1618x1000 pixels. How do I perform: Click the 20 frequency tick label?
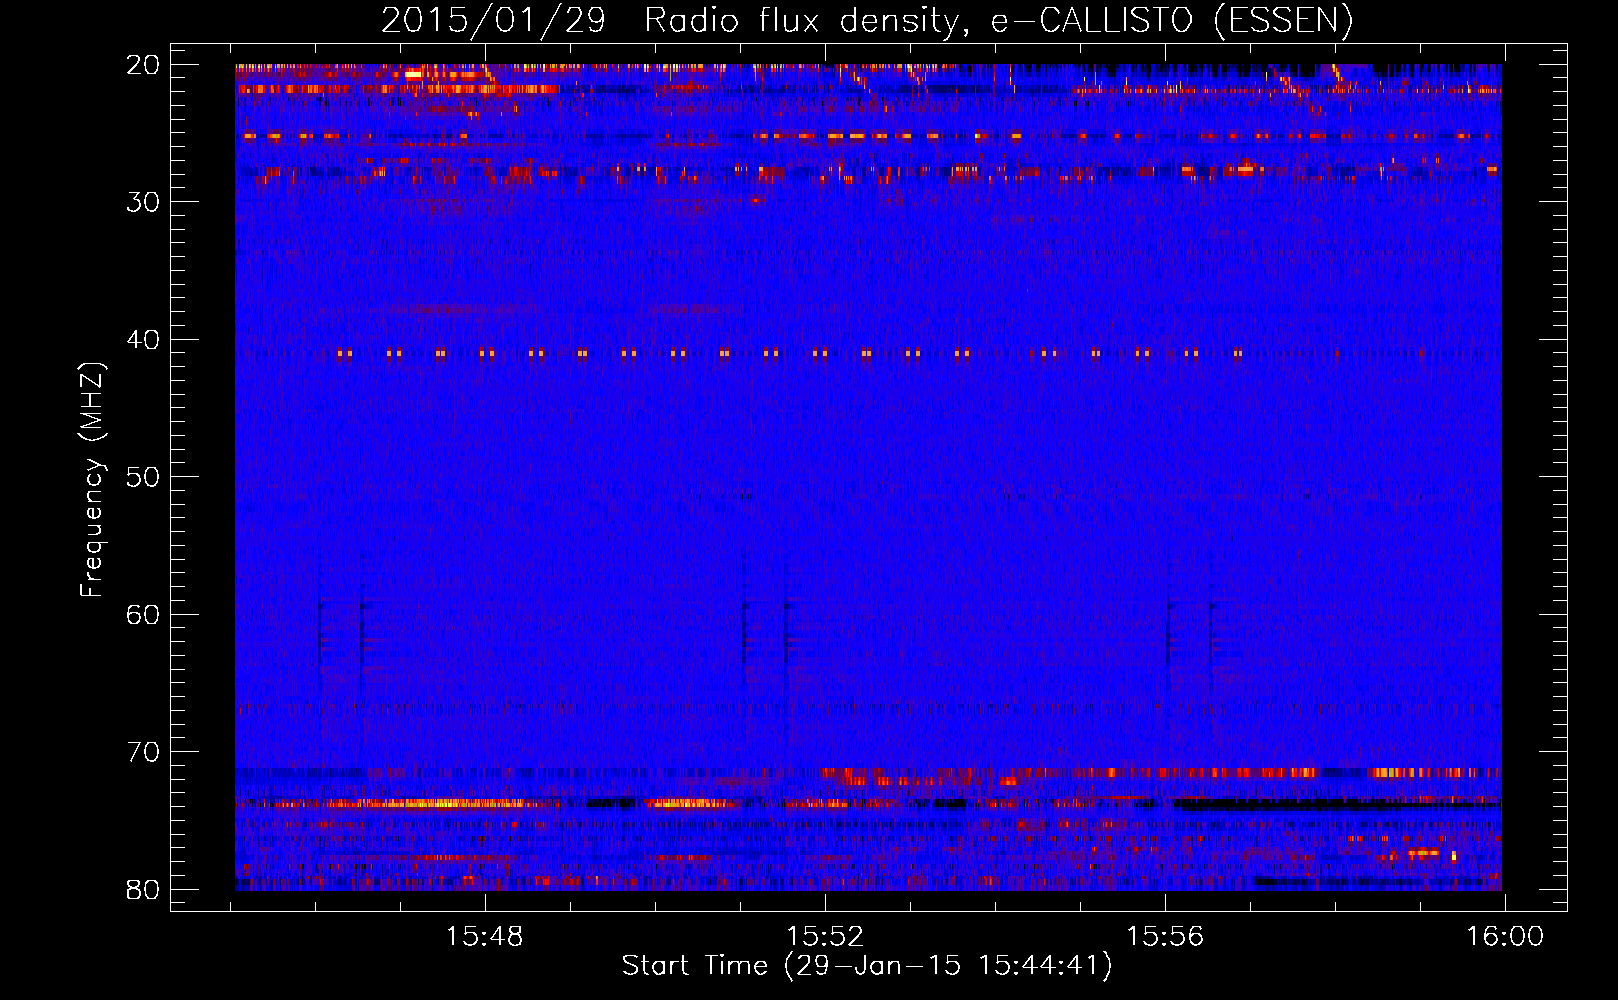click(143, 65)
